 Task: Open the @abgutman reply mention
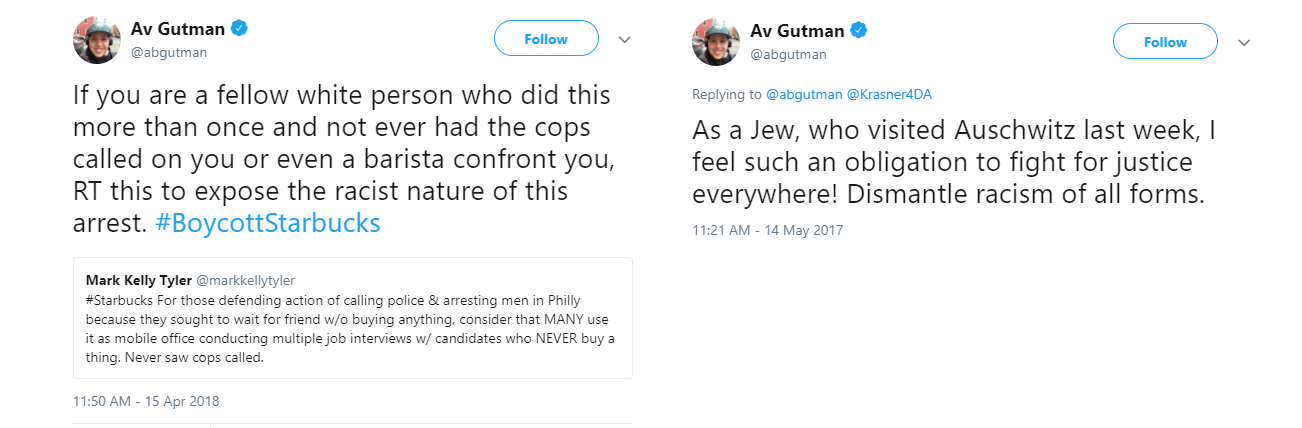coord(803,95)
